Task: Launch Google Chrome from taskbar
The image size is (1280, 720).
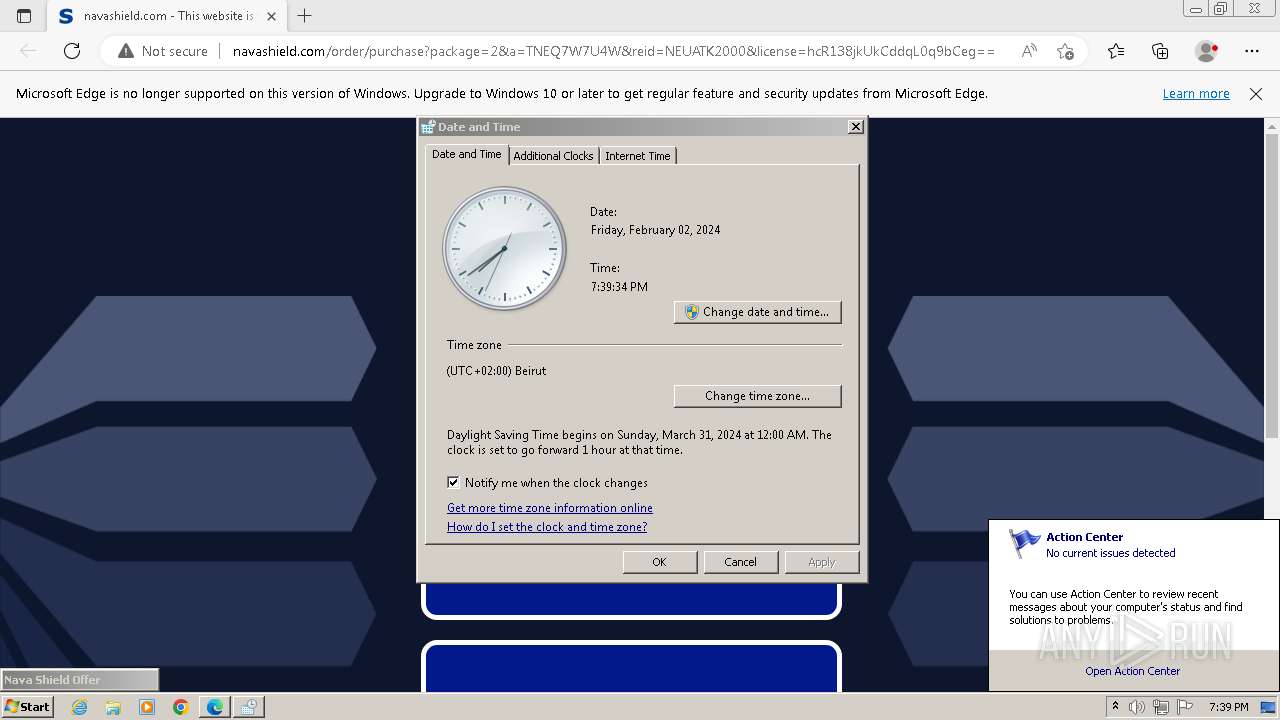Action: (x=181, y=707)
